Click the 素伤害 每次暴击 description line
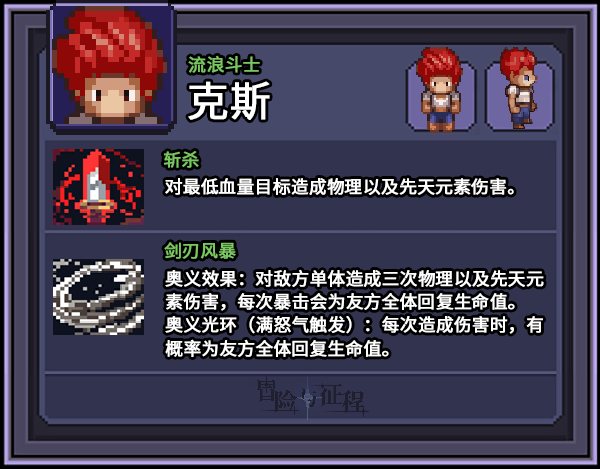This screenshot has width=600, height=469. click(341, 302)
